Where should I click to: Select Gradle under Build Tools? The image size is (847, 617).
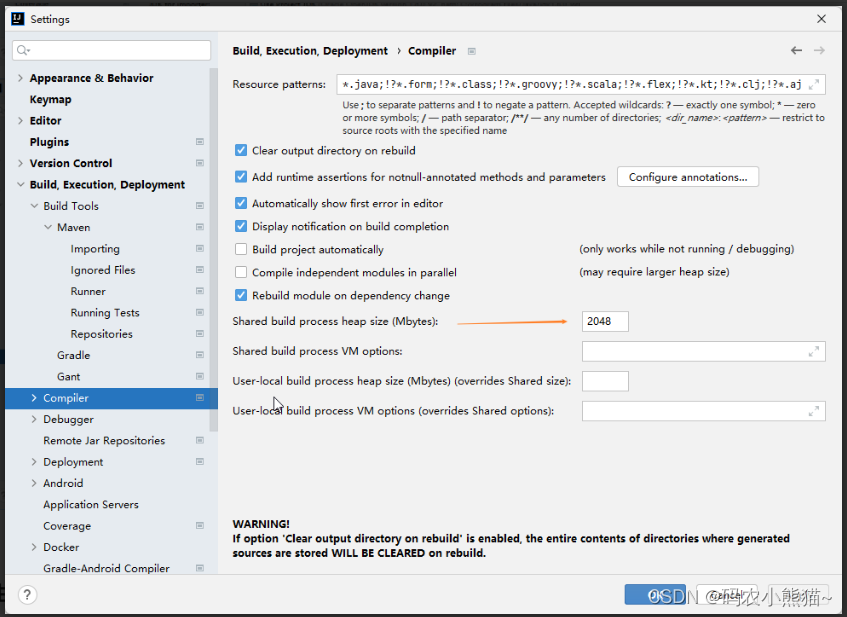tap(73, 355)
